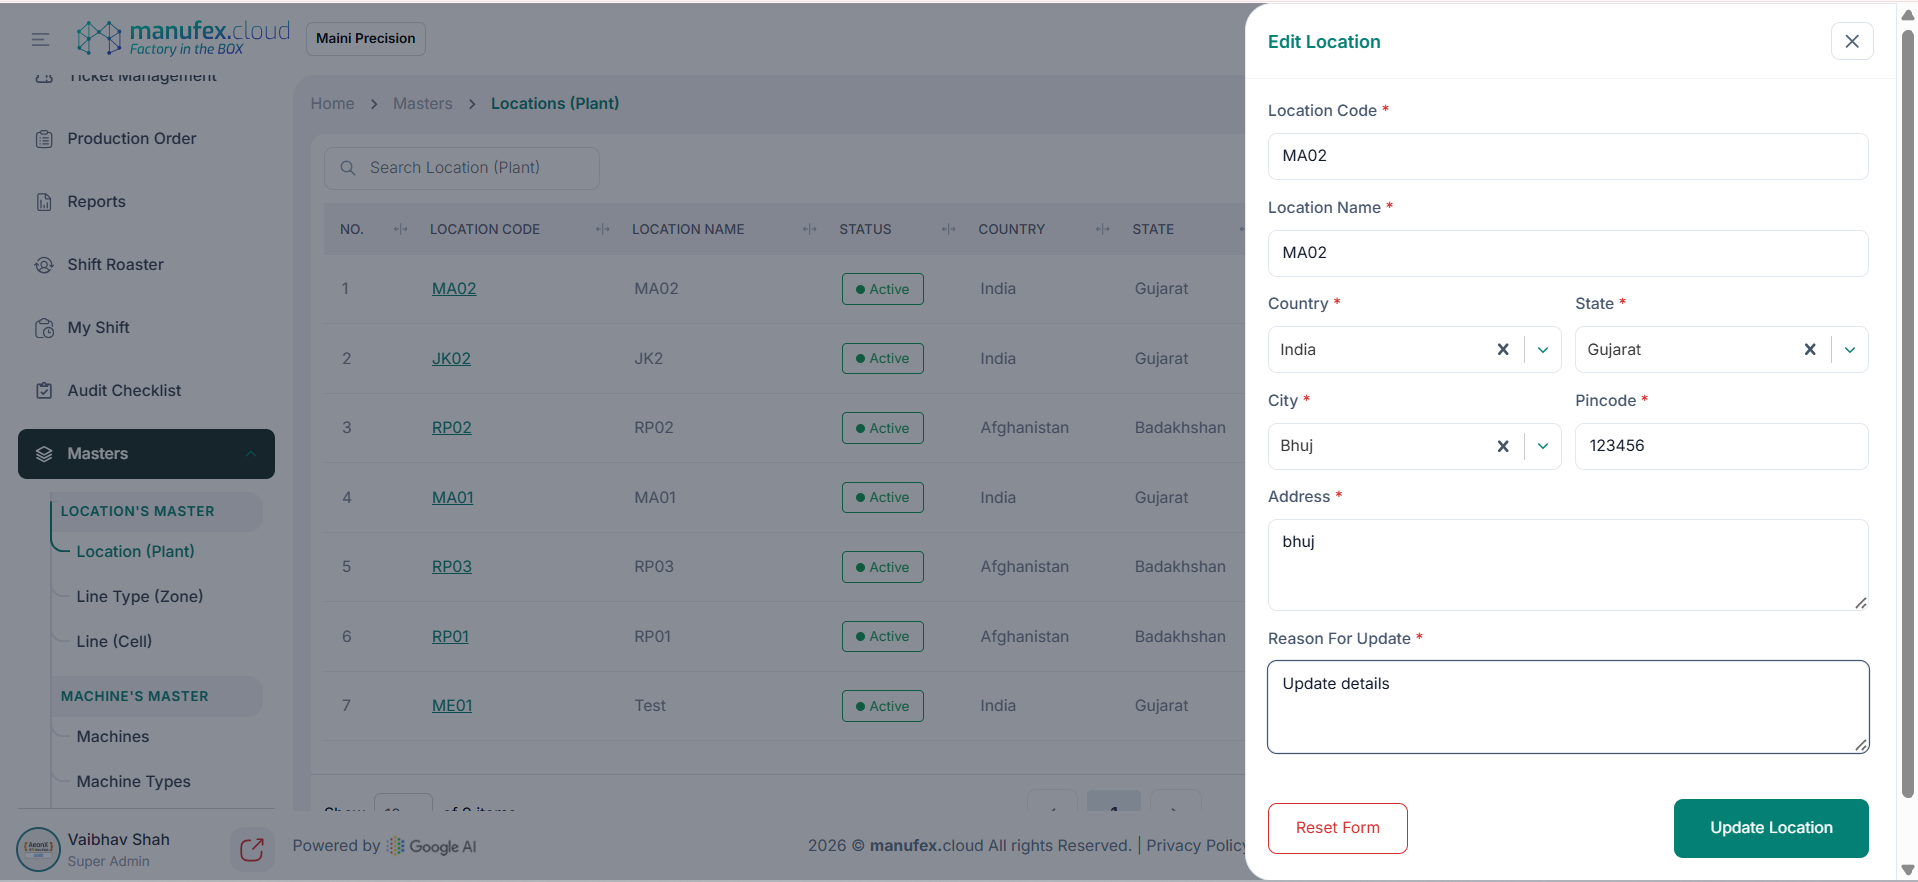This screenshot has height=882, width=1918.
Task: Open Line Type (Zone) in sidebar
Action: coord(139,596)
